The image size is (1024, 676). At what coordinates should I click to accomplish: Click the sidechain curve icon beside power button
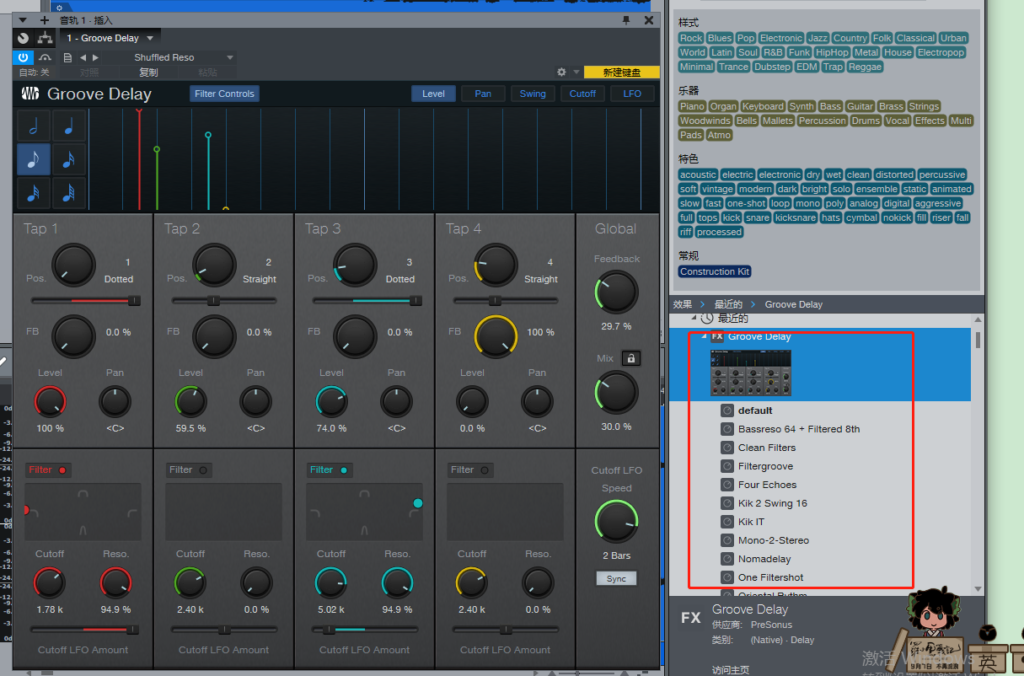coord(45,57)
